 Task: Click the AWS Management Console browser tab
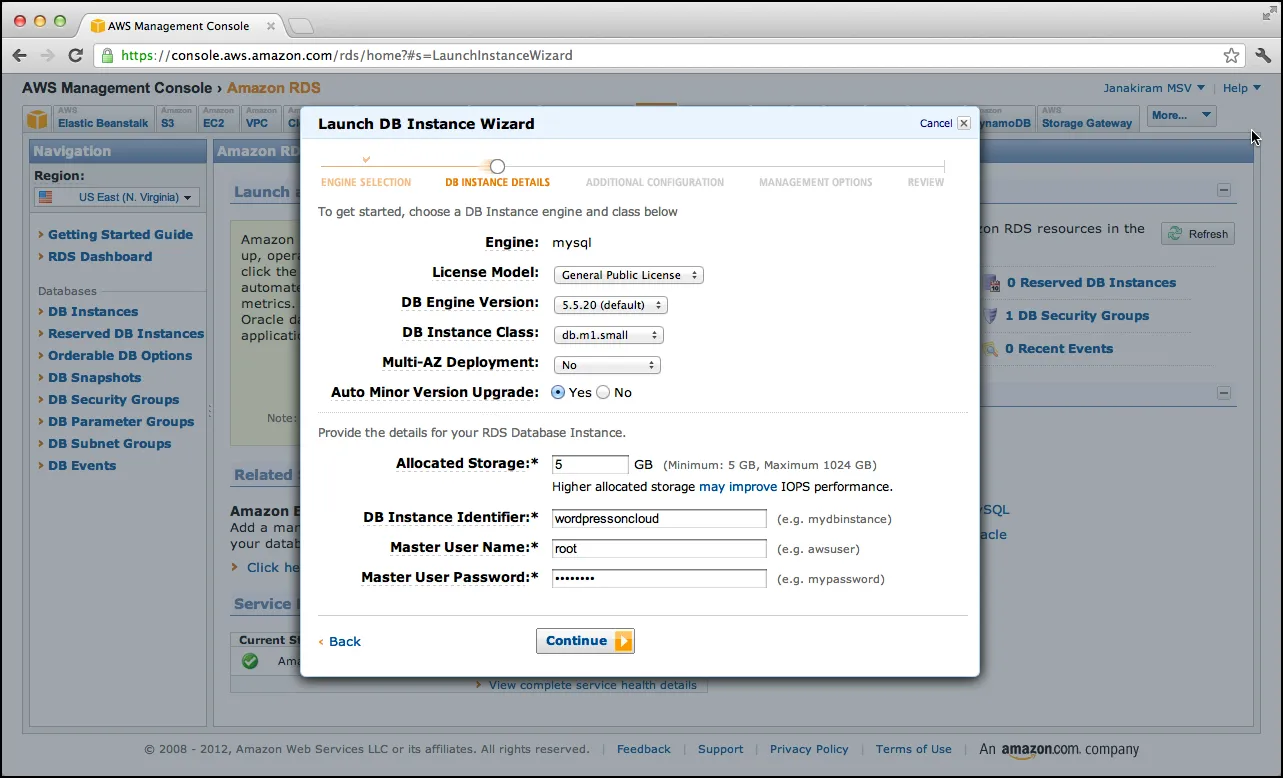point(178,25)
